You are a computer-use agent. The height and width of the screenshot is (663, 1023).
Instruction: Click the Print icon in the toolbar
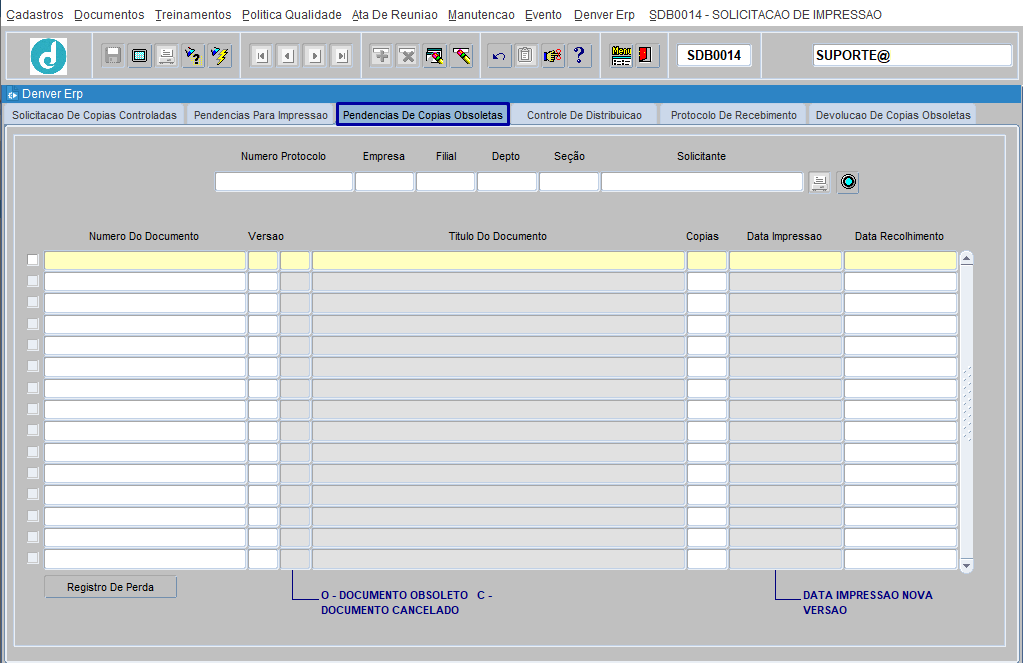click(166, 55)
